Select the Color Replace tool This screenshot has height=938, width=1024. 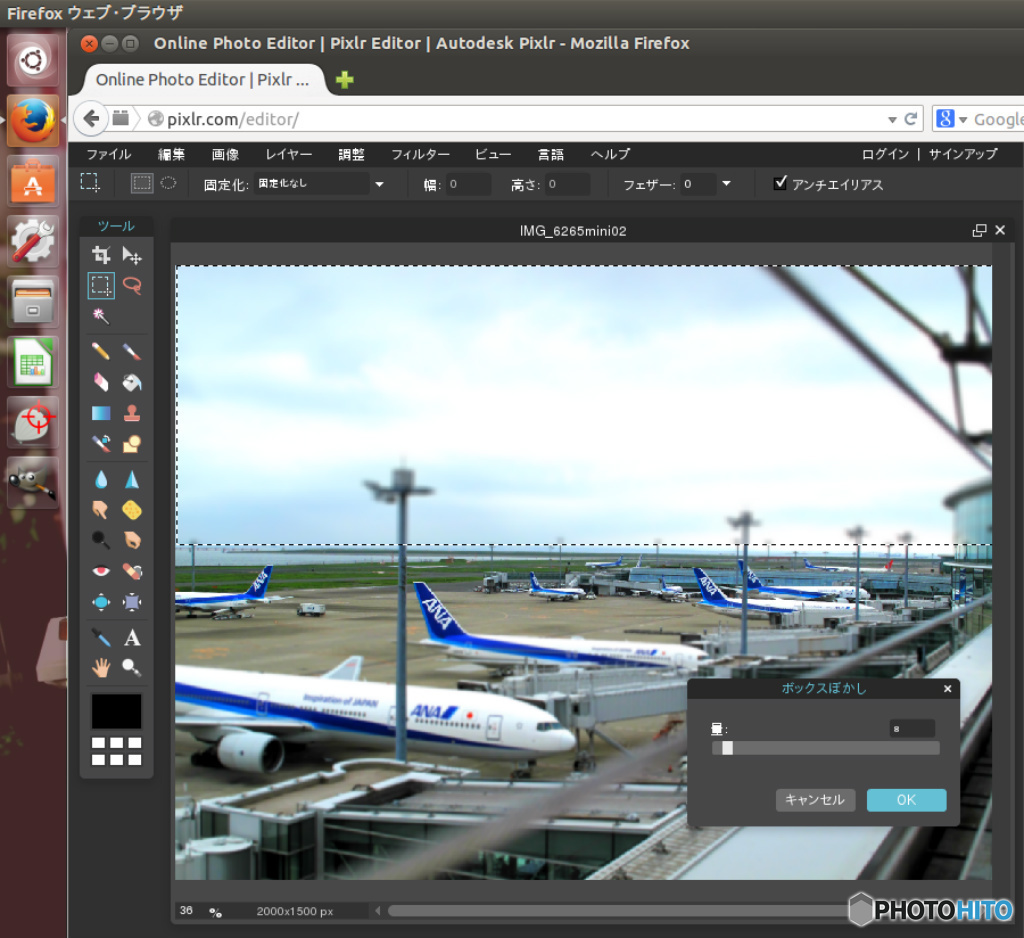(101, 444)
